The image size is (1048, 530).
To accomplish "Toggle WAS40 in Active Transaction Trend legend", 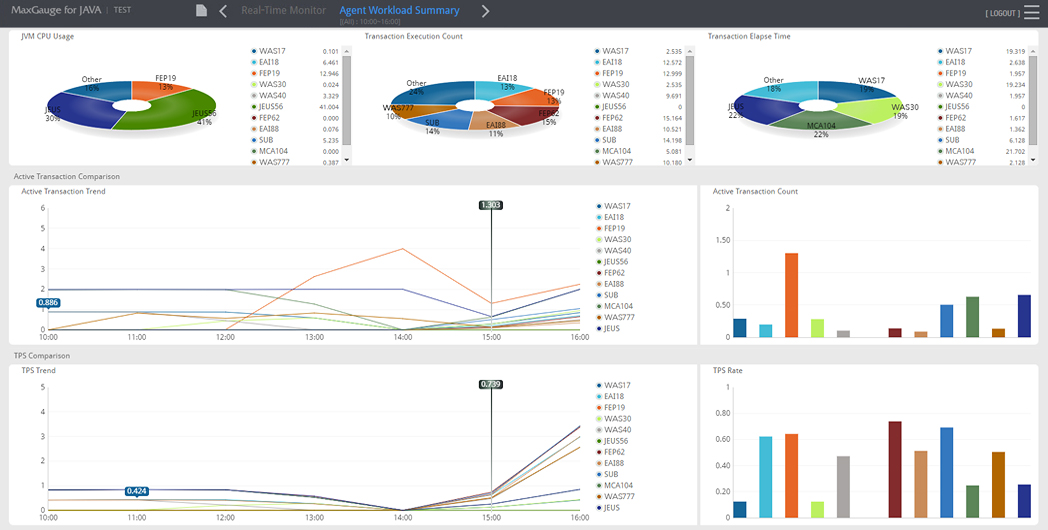I will (x=613, y=251).
